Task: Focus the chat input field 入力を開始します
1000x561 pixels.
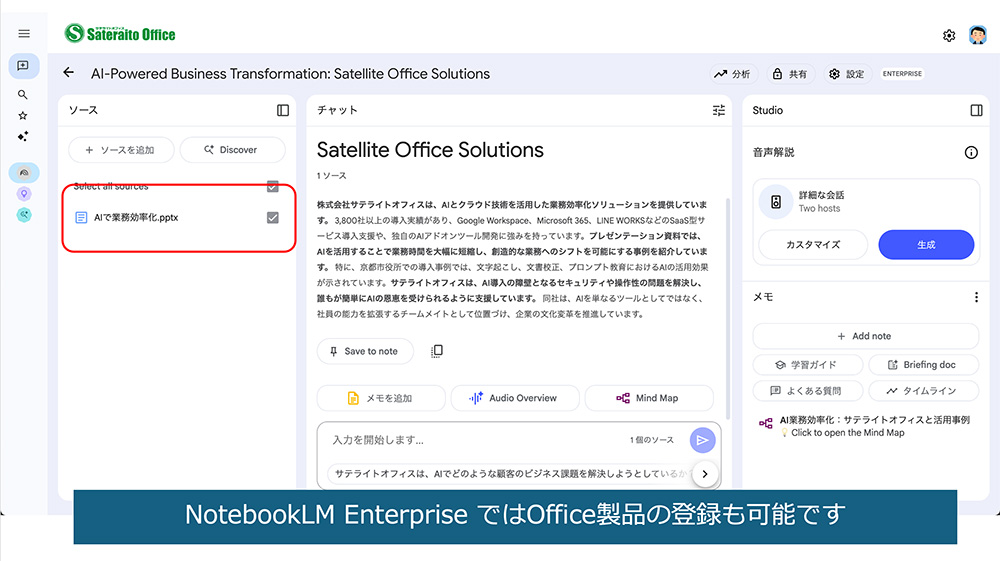Action: tap(470, 440)
